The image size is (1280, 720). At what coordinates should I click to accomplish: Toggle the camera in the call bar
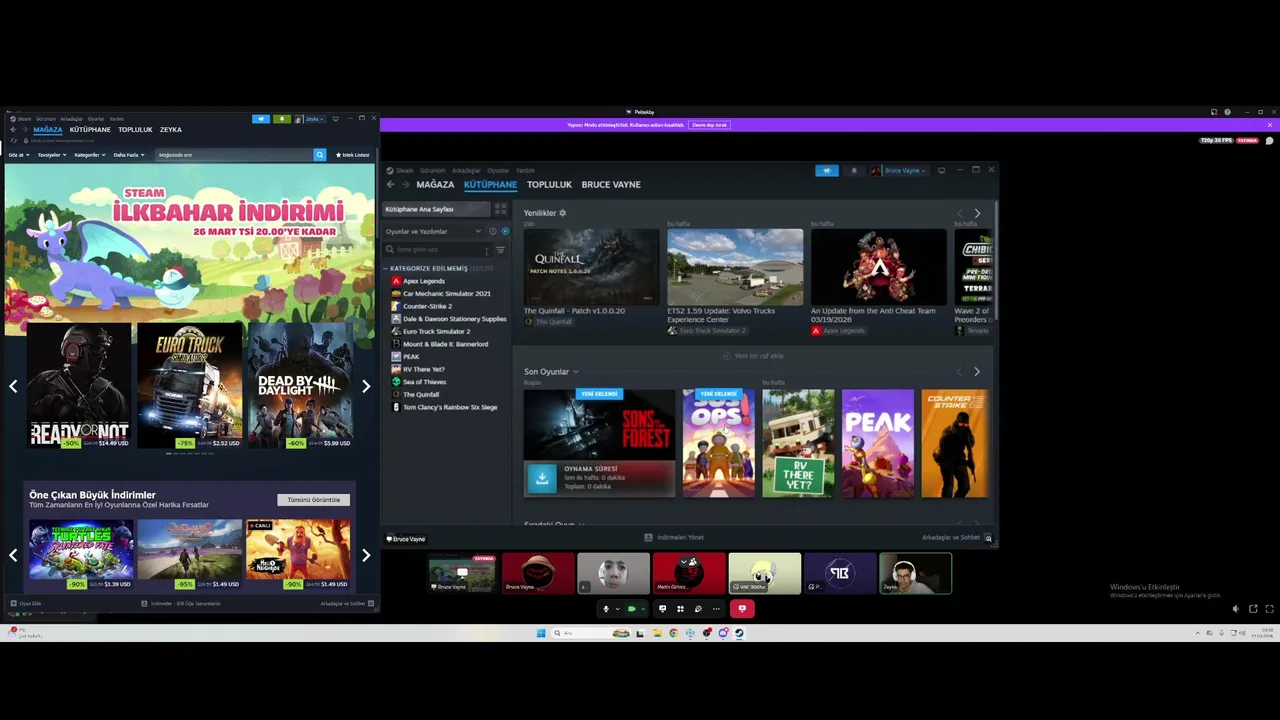(631, 609)
